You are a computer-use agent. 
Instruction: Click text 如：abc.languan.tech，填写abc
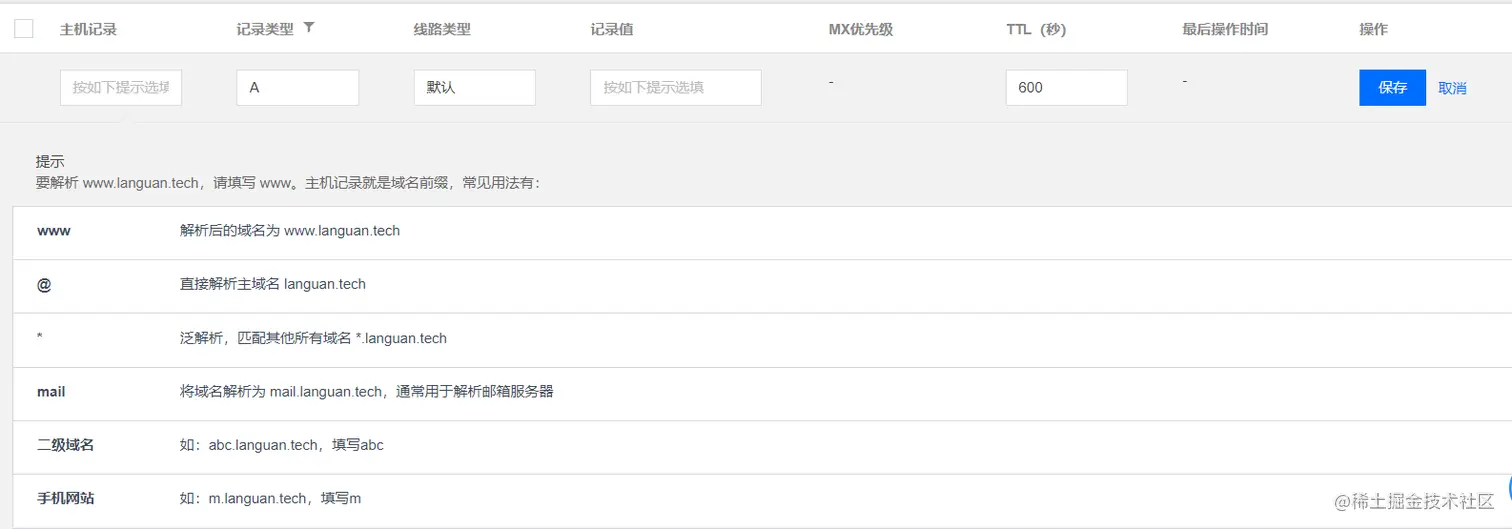[282, 445]
